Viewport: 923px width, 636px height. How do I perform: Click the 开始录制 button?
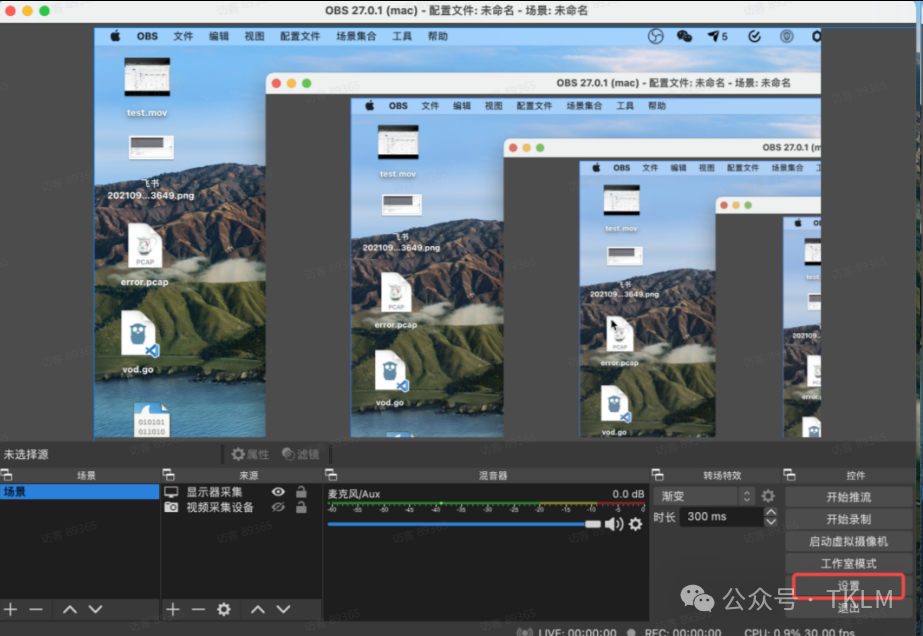pyautogui.click(x=848, y=519)
